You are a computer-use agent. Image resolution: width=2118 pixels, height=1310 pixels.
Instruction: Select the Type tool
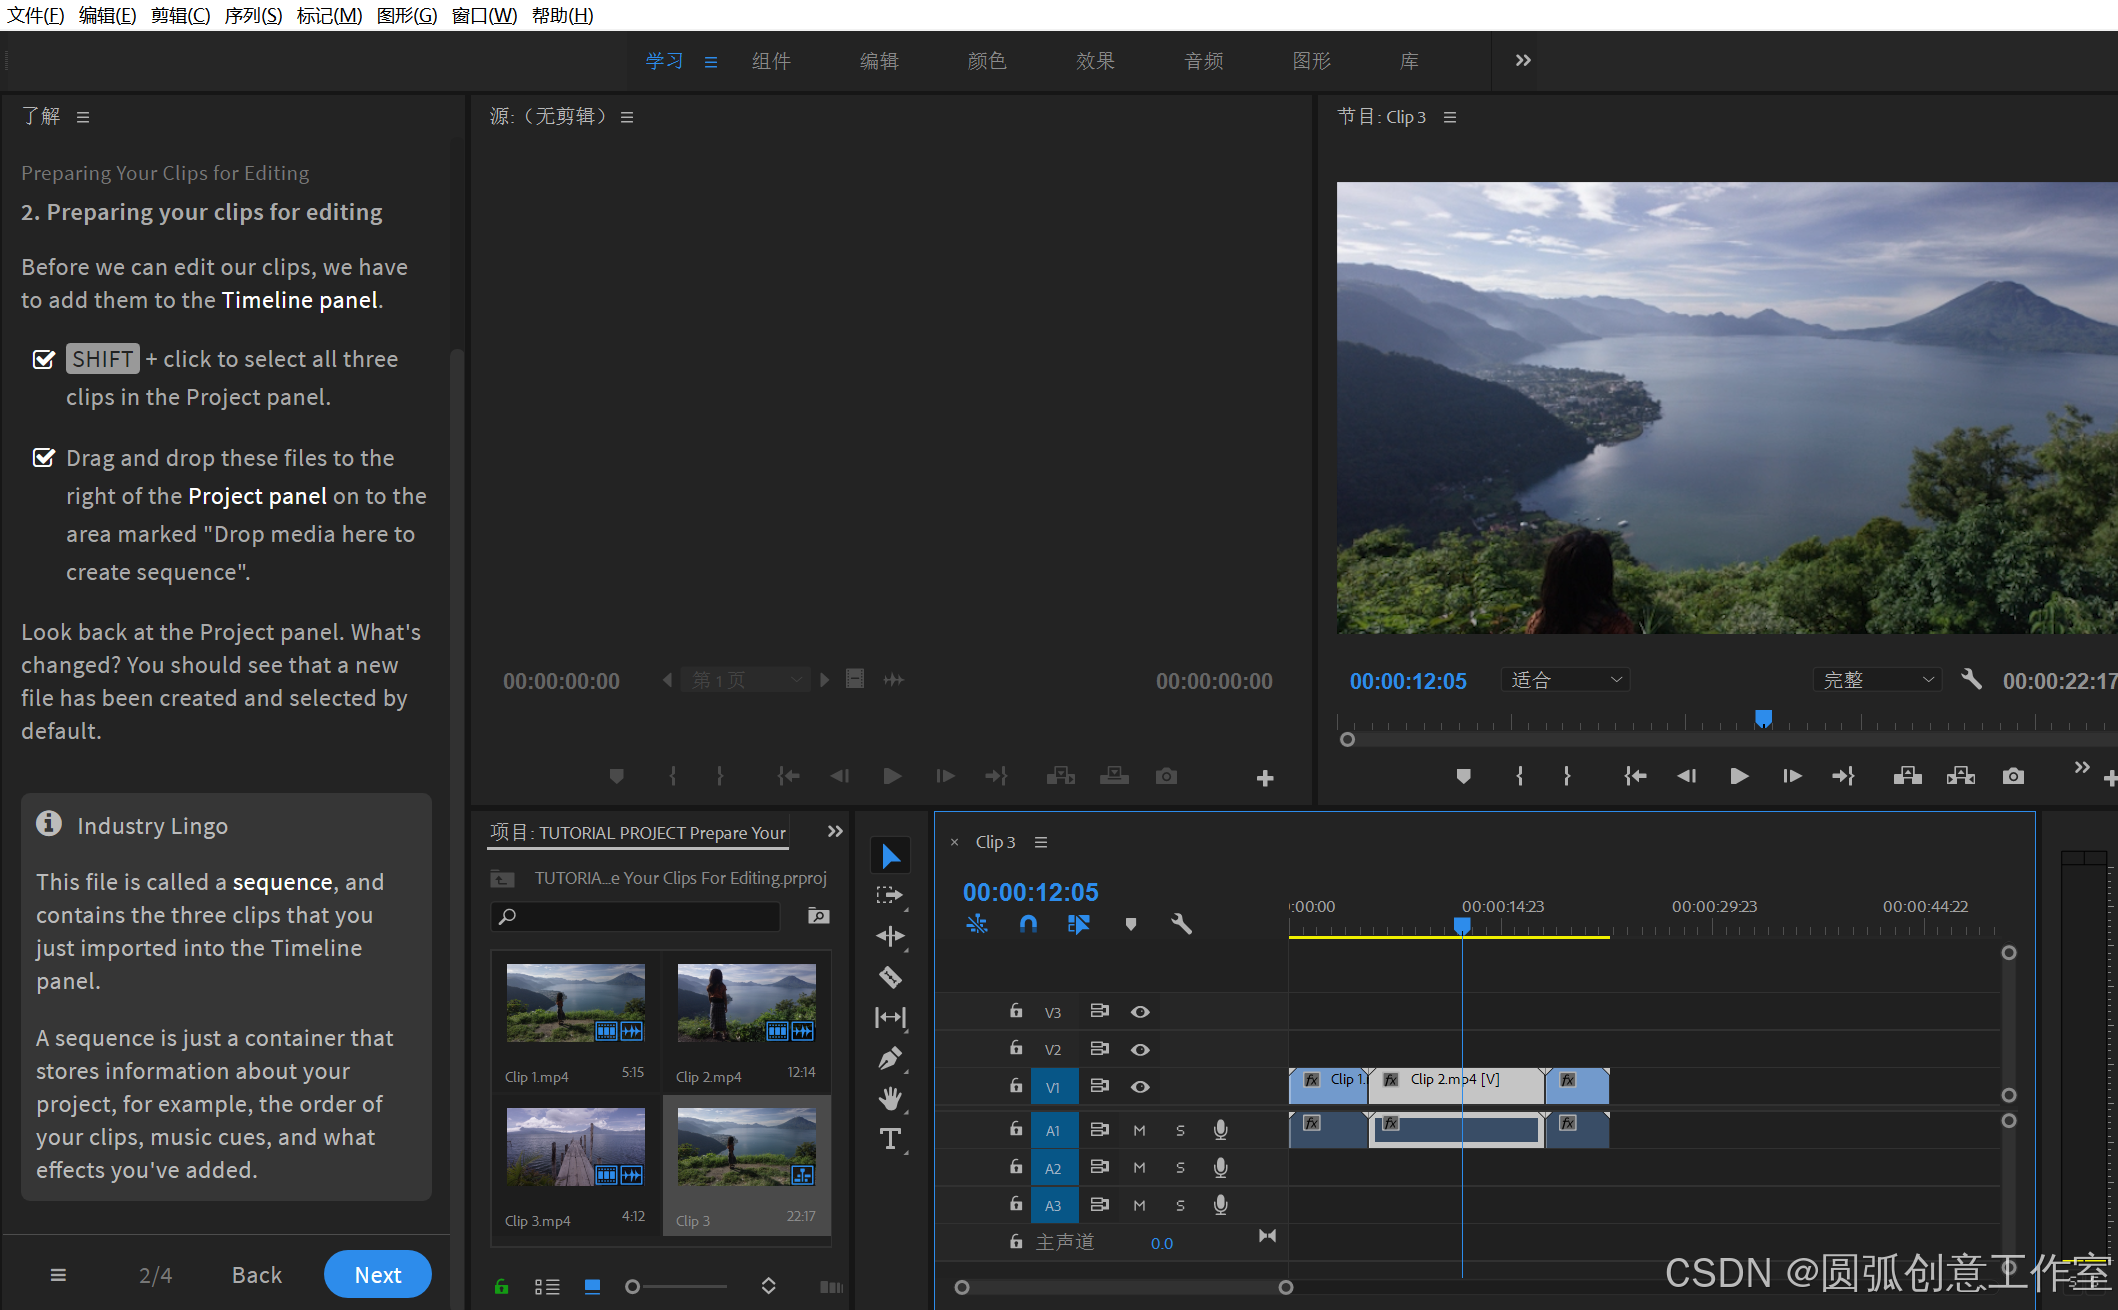pos(890,1139)
